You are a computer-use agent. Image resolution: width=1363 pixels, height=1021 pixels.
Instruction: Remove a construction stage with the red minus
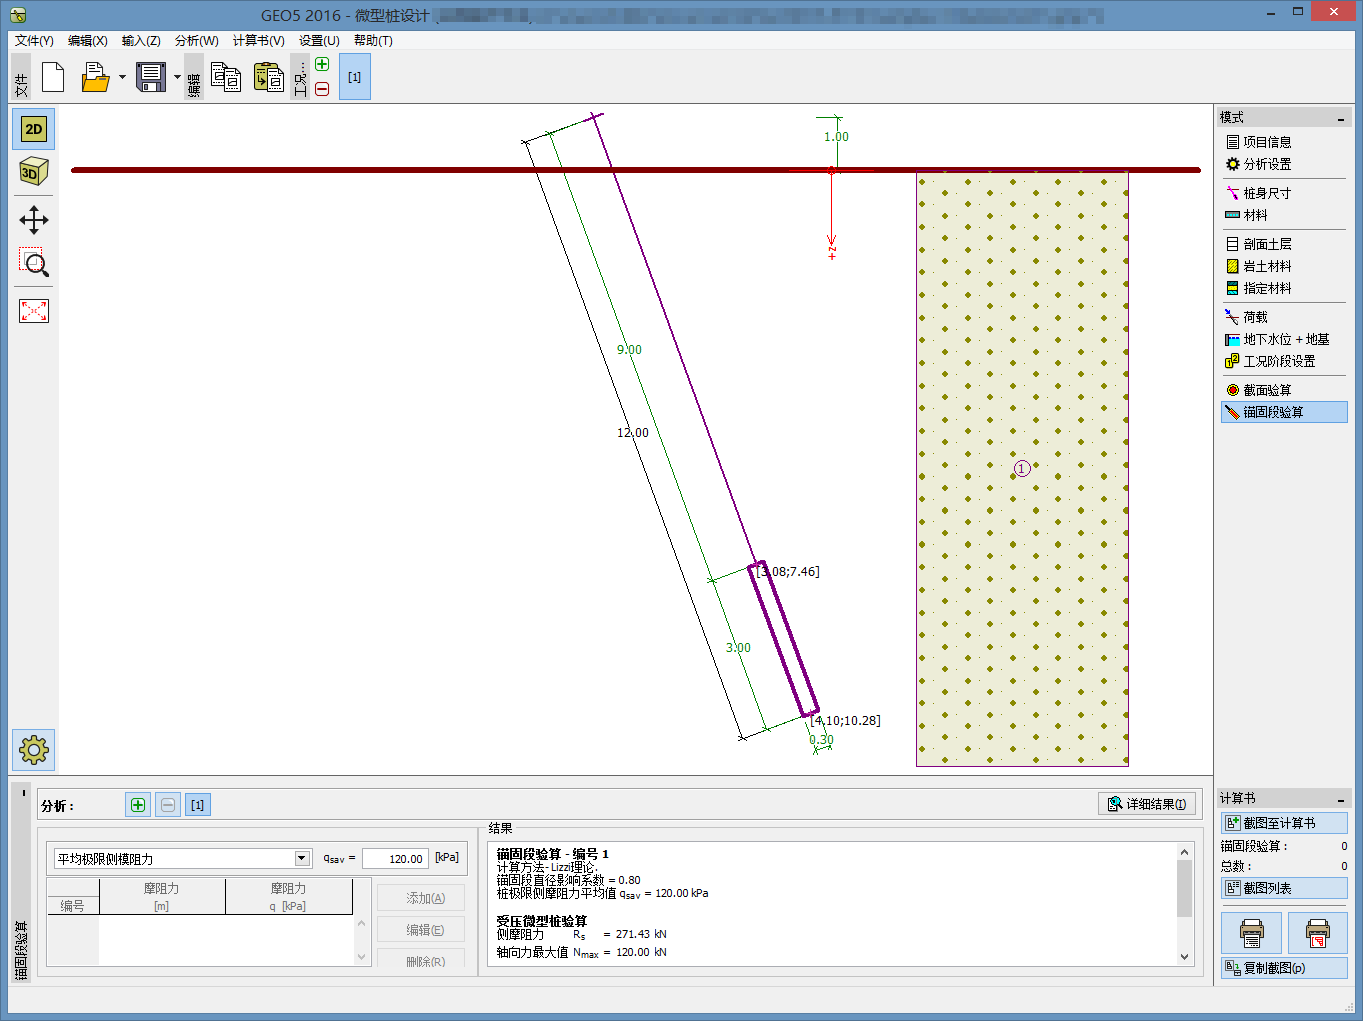pyautogui.click(x=322, y=89)
